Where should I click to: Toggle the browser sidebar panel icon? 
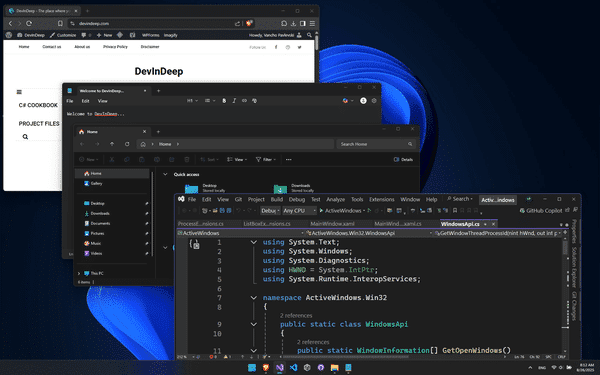click(303, 23)
